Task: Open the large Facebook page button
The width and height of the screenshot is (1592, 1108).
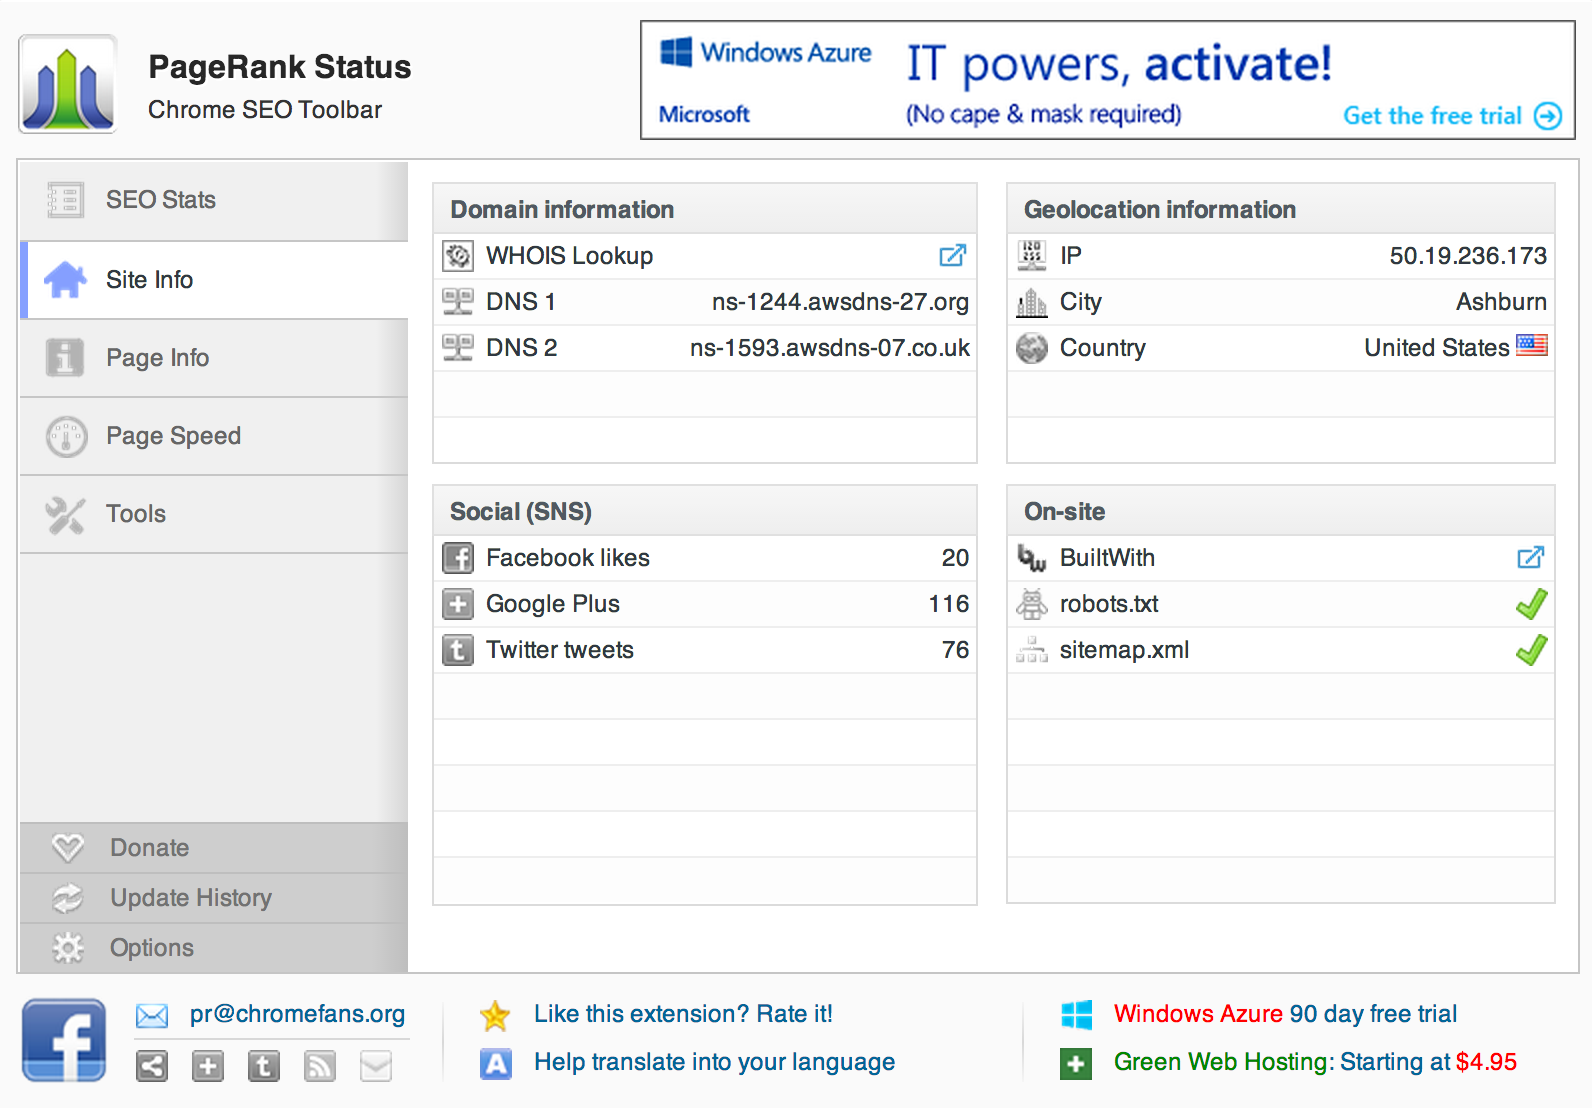Action: point(64,1040)
